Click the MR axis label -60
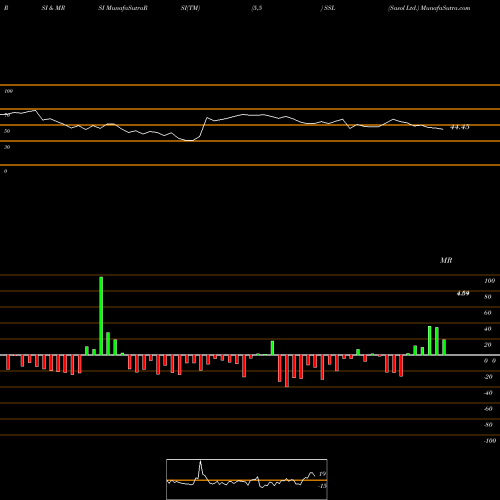Screen dimensions: 500x500 (488, 409)
